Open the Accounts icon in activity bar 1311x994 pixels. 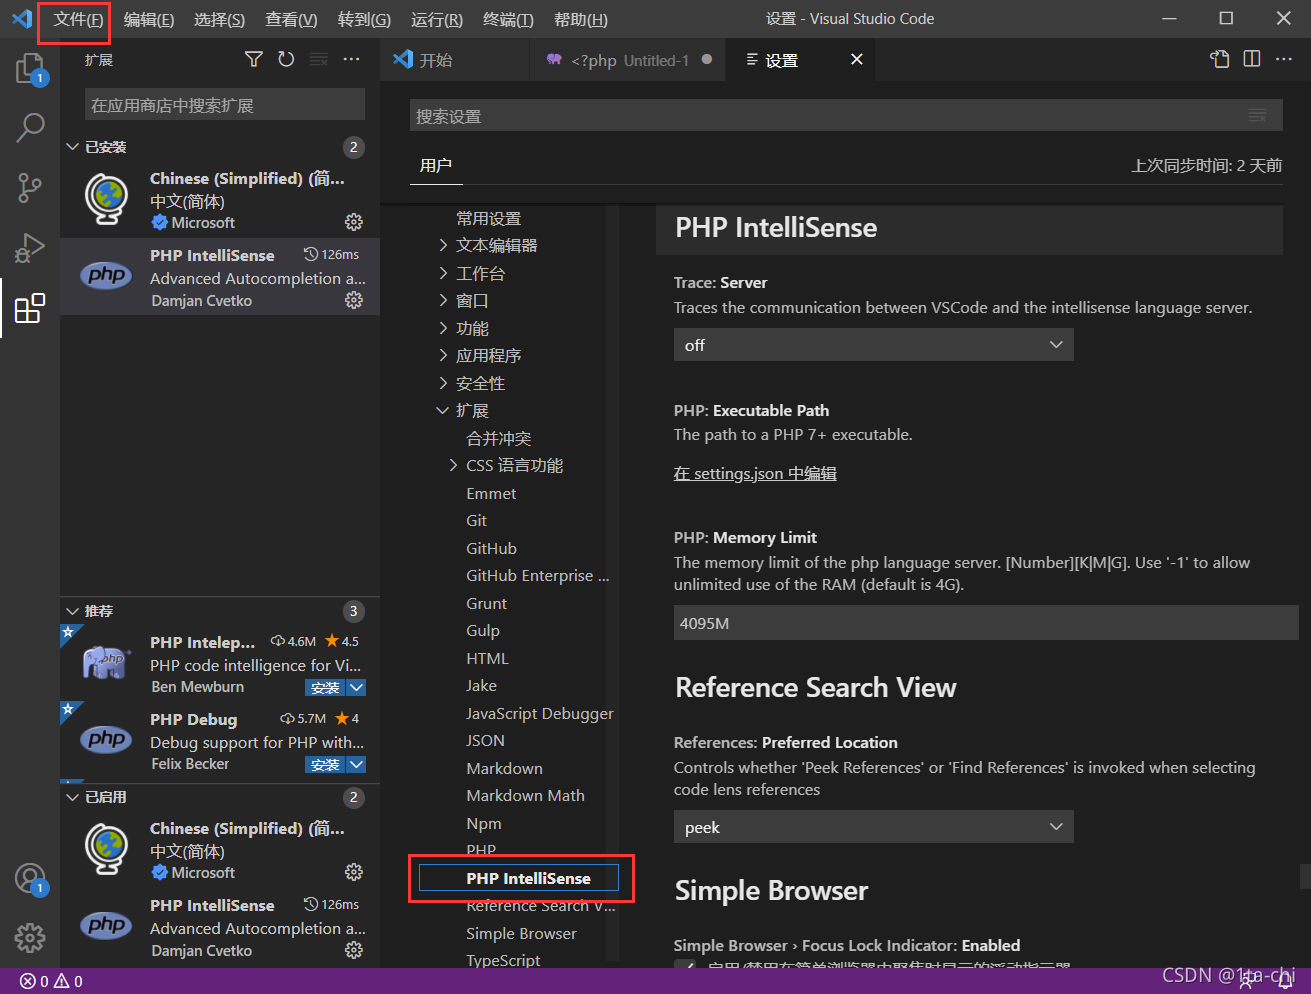pos(30,878)
